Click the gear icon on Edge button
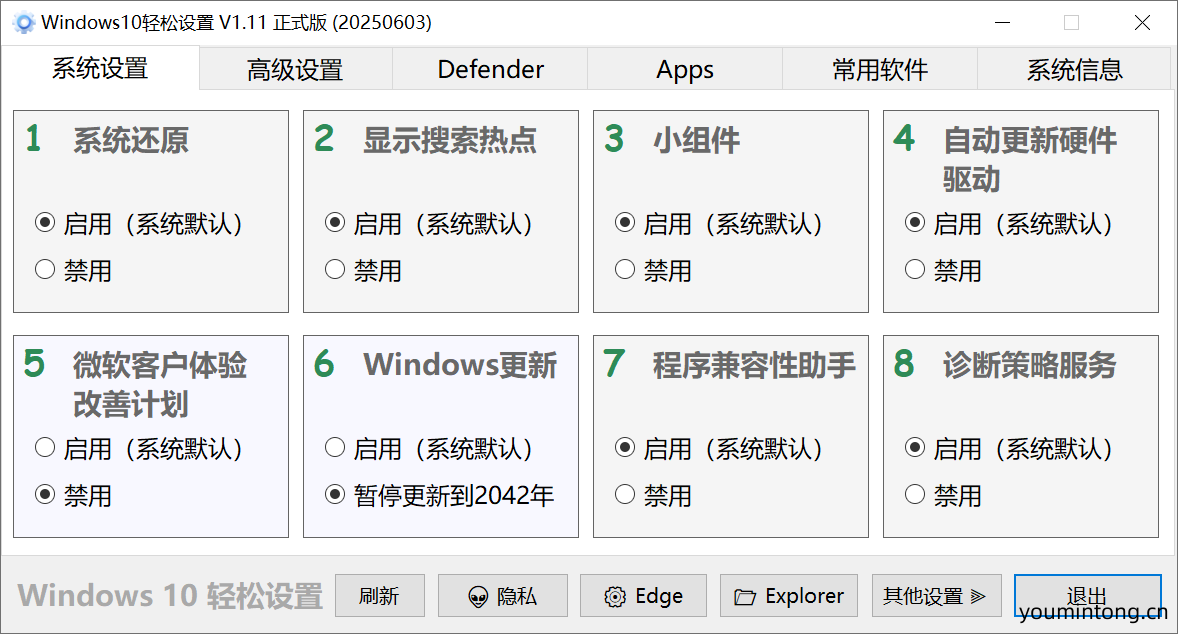The height and width of the screenshot is (634, 1178). [615, 597]
